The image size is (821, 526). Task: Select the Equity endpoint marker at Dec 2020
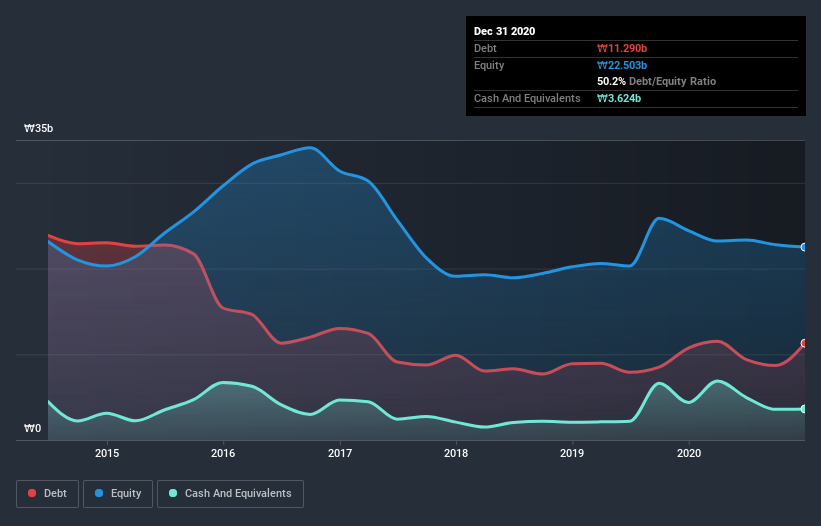[x=804, y=247]
